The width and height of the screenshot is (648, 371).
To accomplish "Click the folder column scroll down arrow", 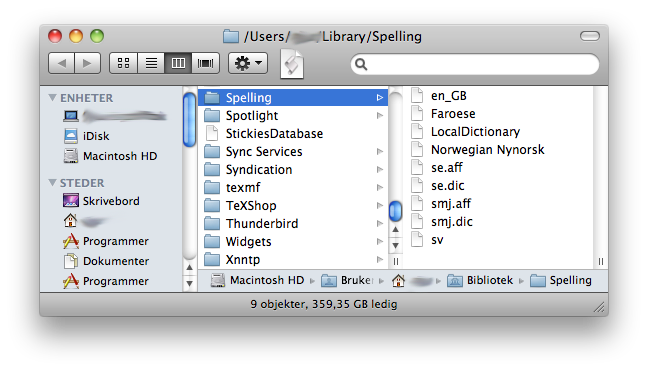I will point(395,245).
